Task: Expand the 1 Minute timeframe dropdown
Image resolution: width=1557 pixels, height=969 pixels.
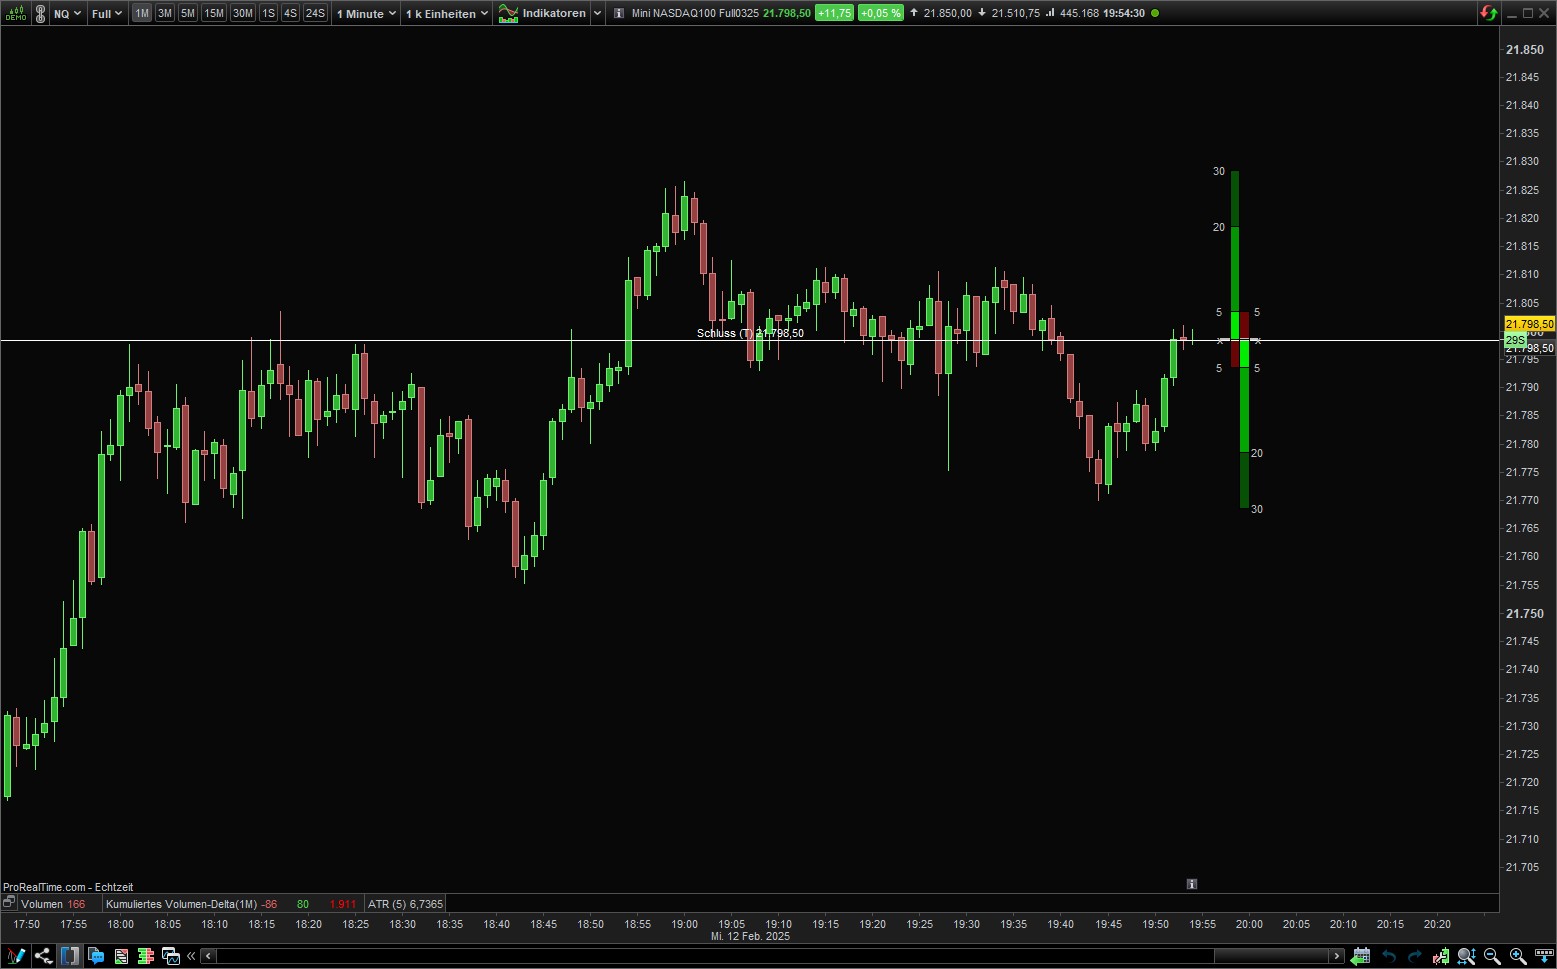Action: (366, 13)
